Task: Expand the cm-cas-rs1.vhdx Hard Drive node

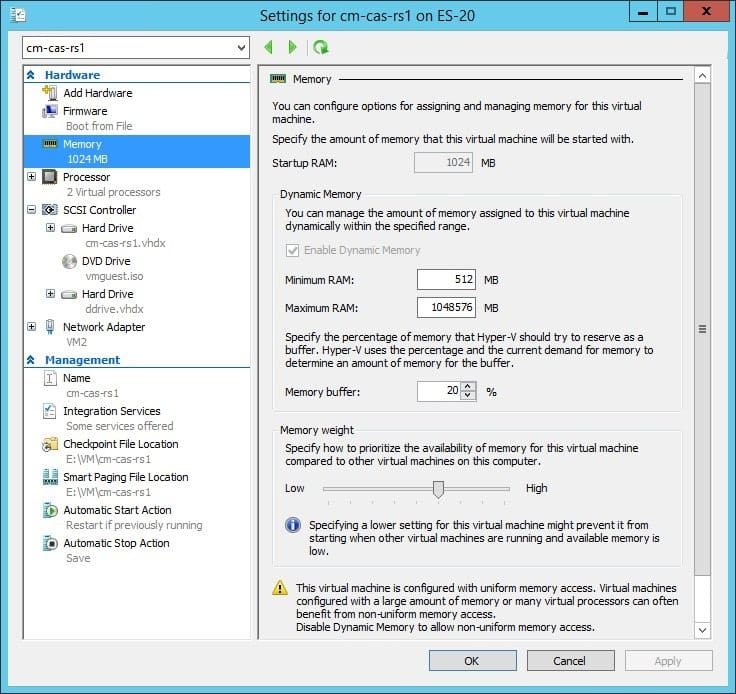Action: point(50,228)
